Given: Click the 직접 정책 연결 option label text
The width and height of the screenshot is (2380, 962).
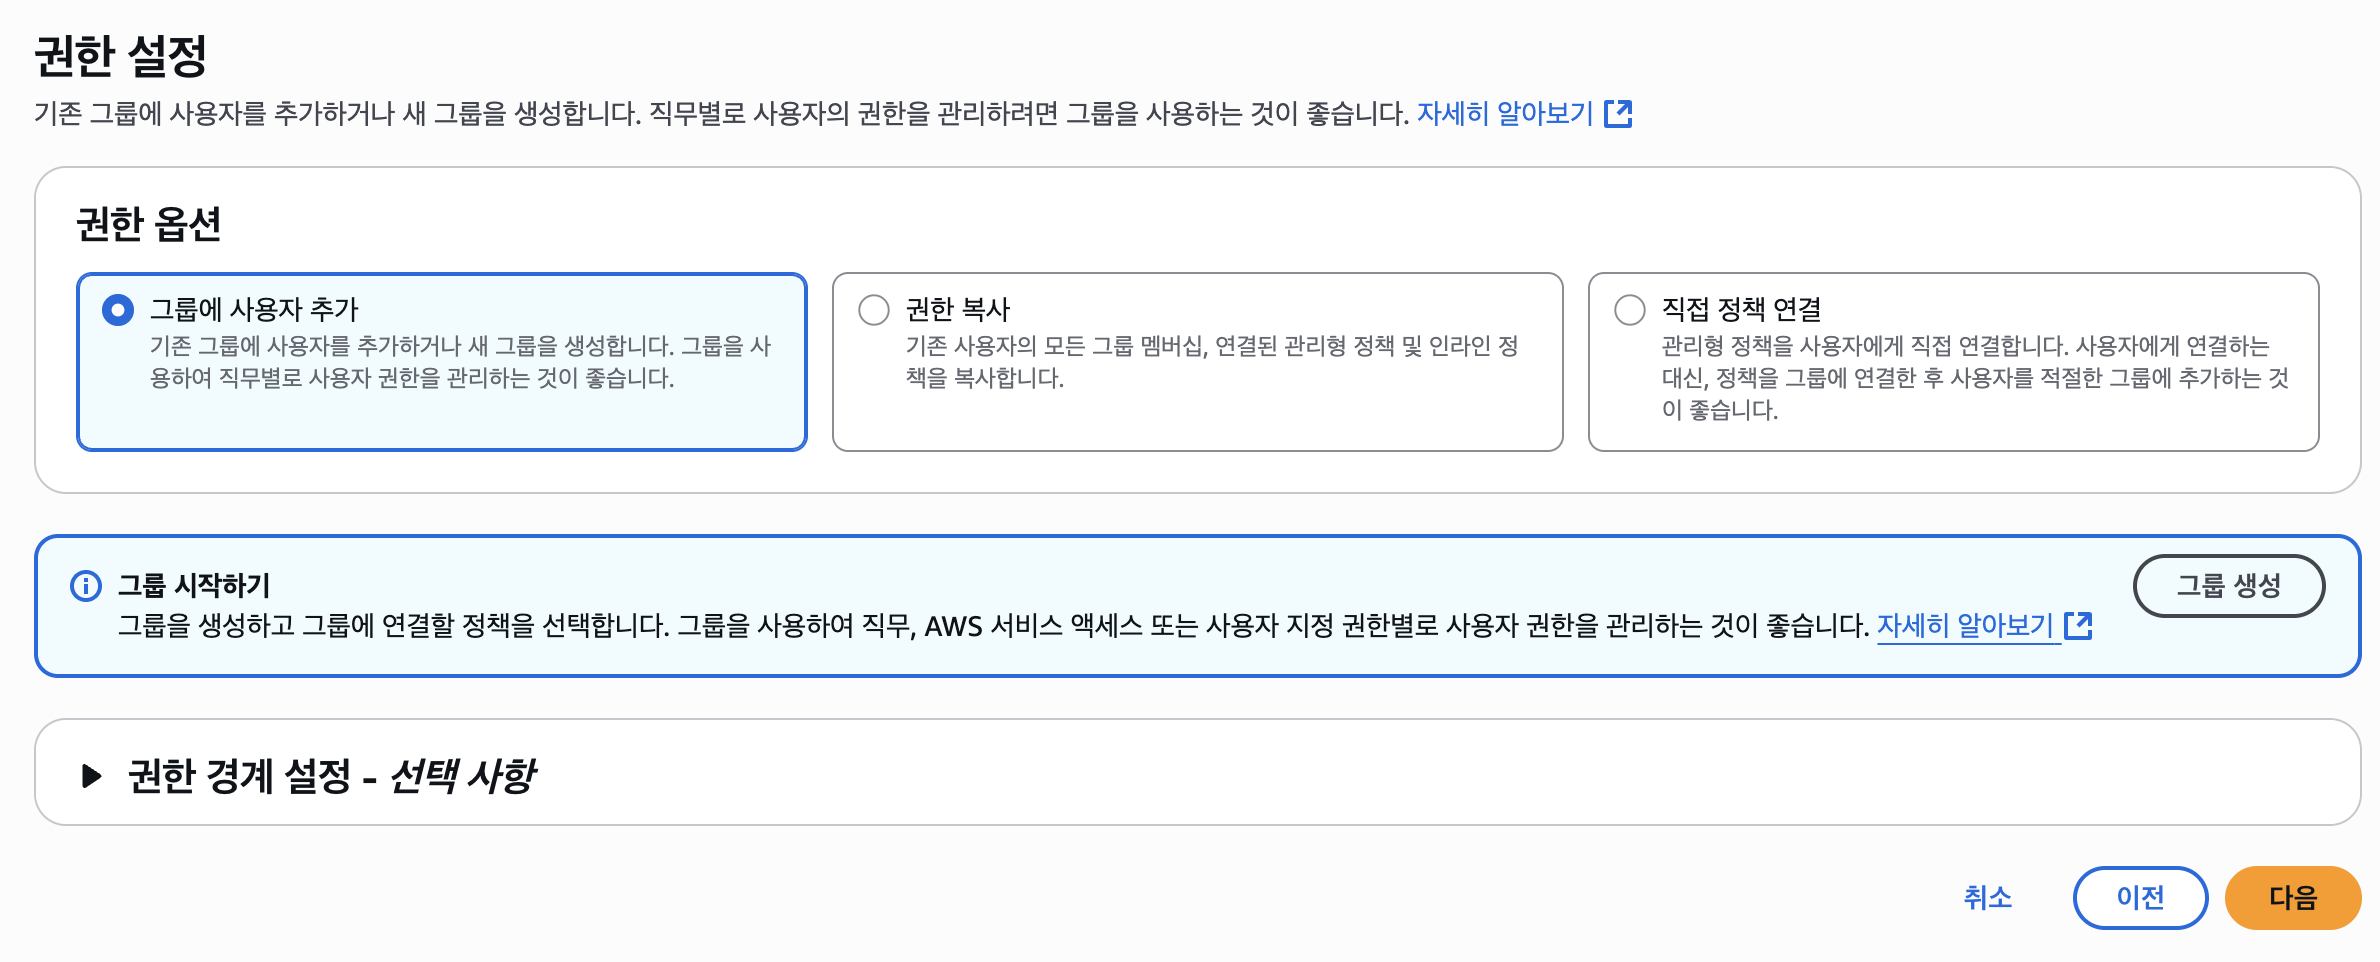Looking at the screenshot, I should (x=1742, y=310).
